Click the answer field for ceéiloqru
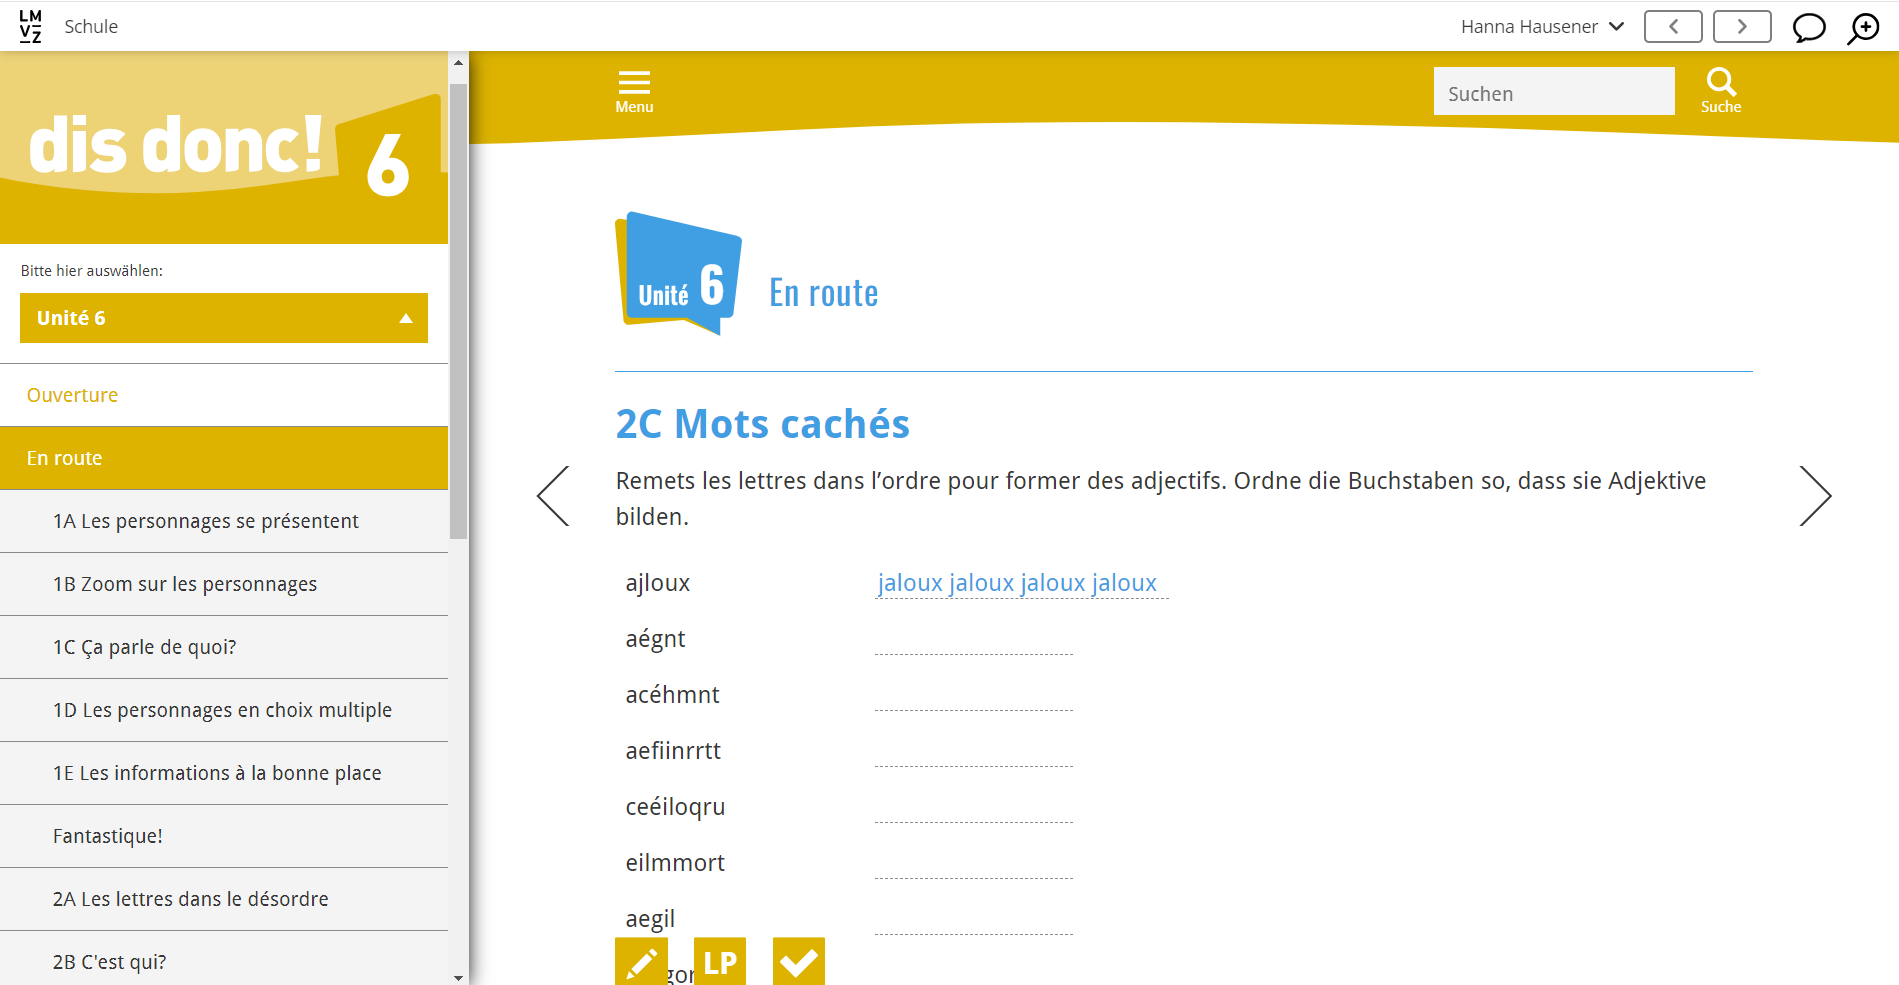The height and width of the screenshot is (985, 1899). click(974, 807)
